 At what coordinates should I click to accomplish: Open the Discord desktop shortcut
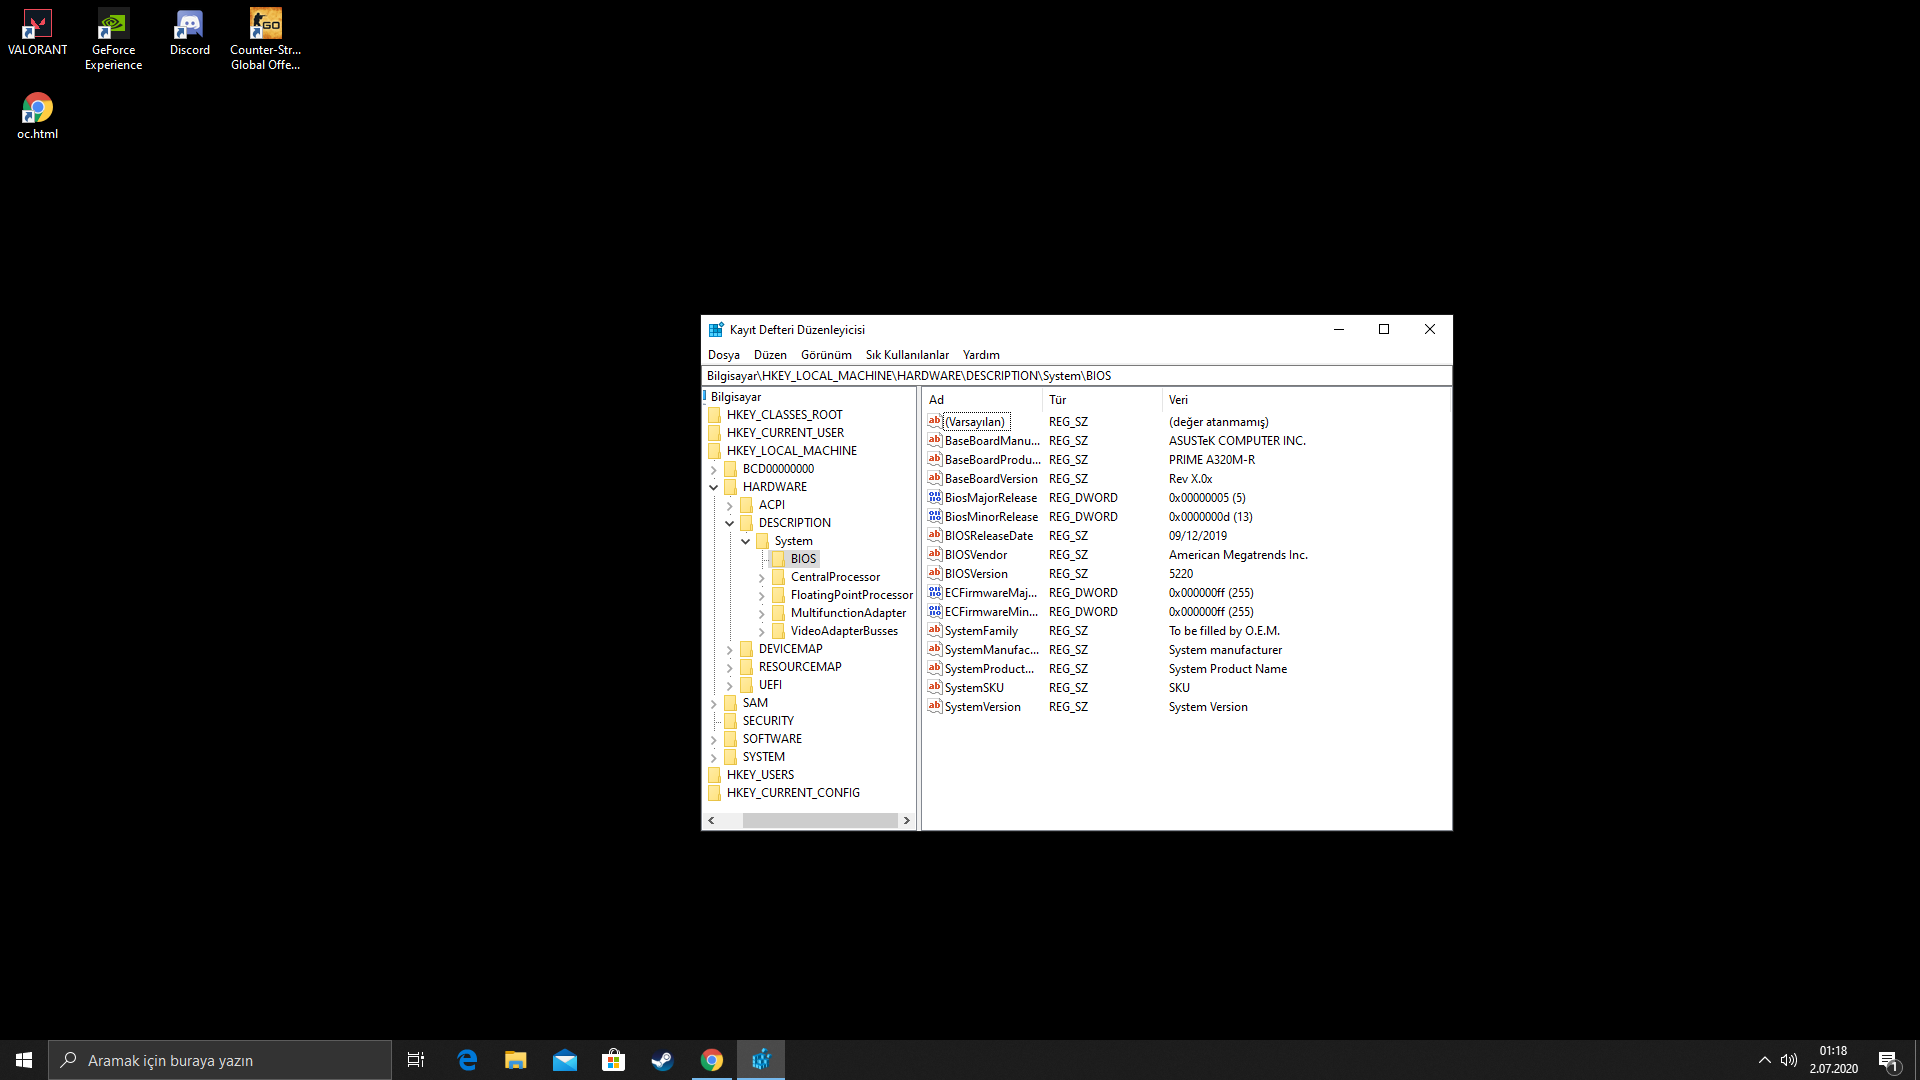point(189,25)
